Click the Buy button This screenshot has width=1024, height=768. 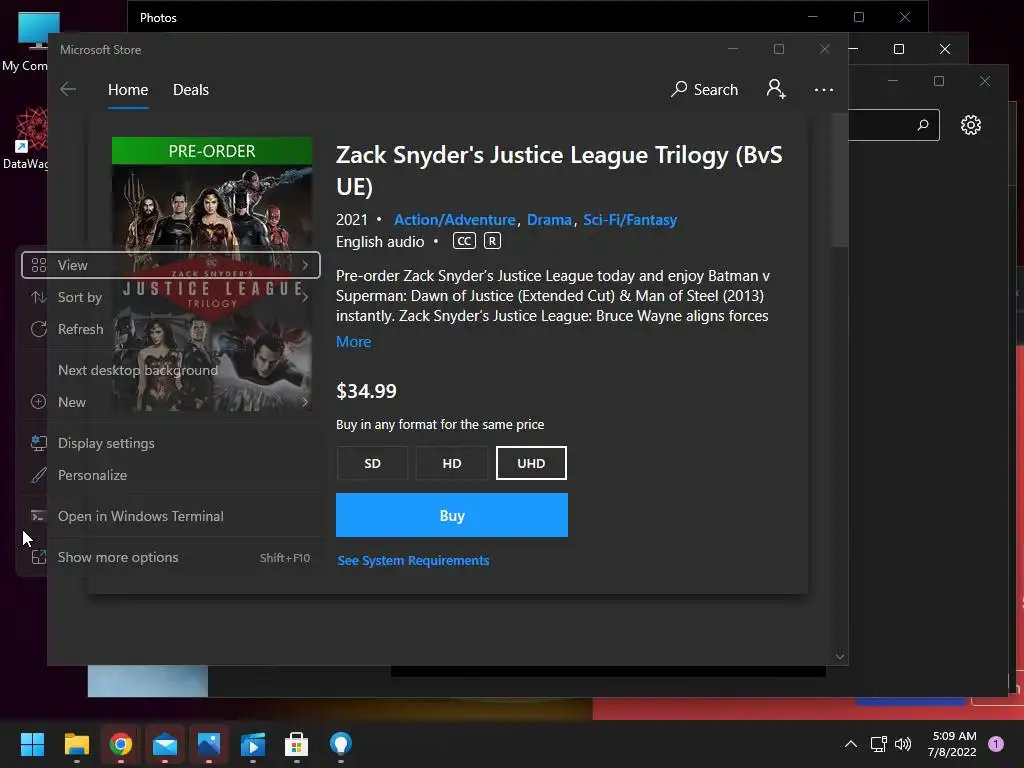[452, 515]
